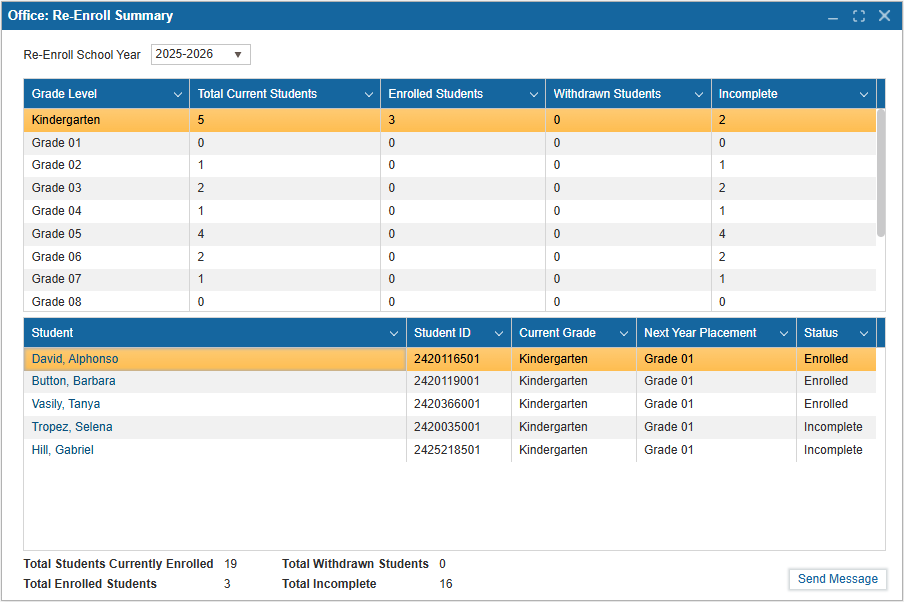This screenshot has height=602, width=904.
Task: Open student link Tropez, Selena
Action: pos(72,427)
